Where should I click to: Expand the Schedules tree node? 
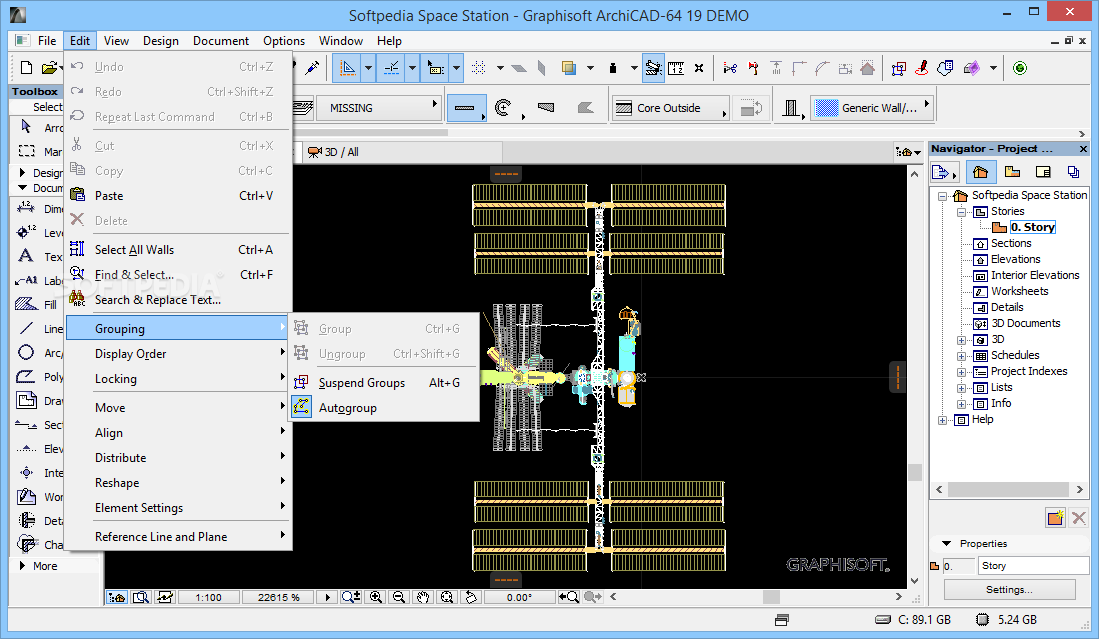962,356
